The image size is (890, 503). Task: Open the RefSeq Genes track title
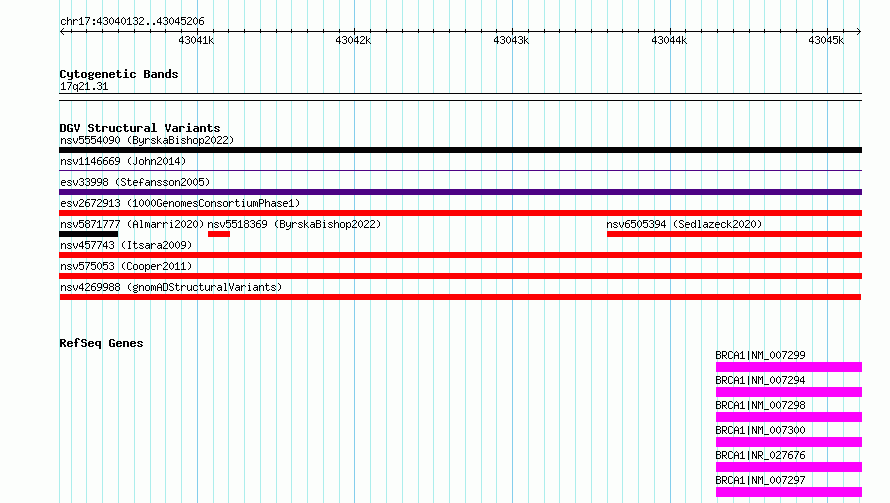[x=101, y=343]
